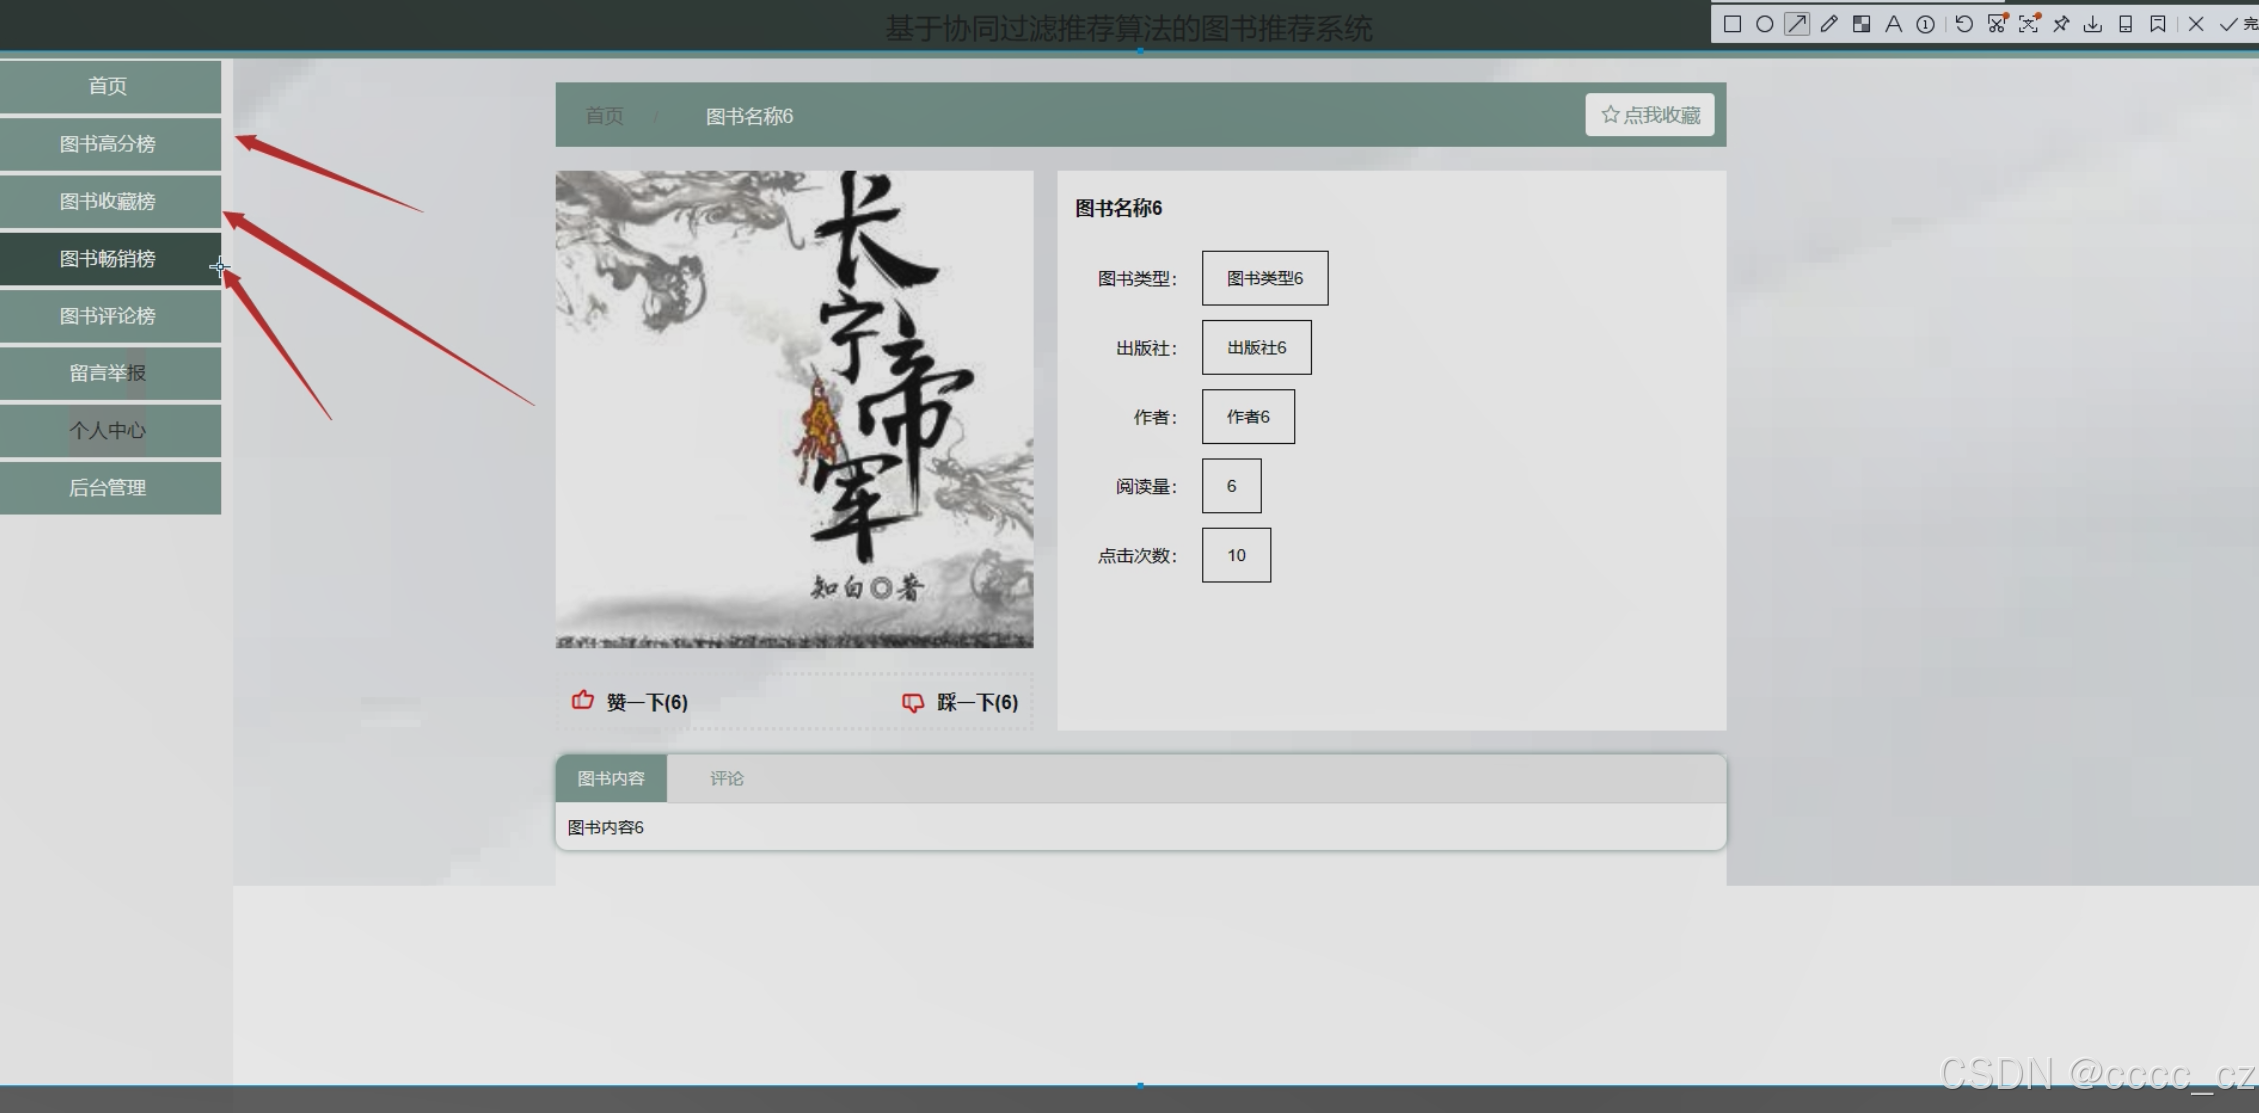
Task: Select the numbered marker tool
Action: pyautogui.click(x=1925, y=24)
